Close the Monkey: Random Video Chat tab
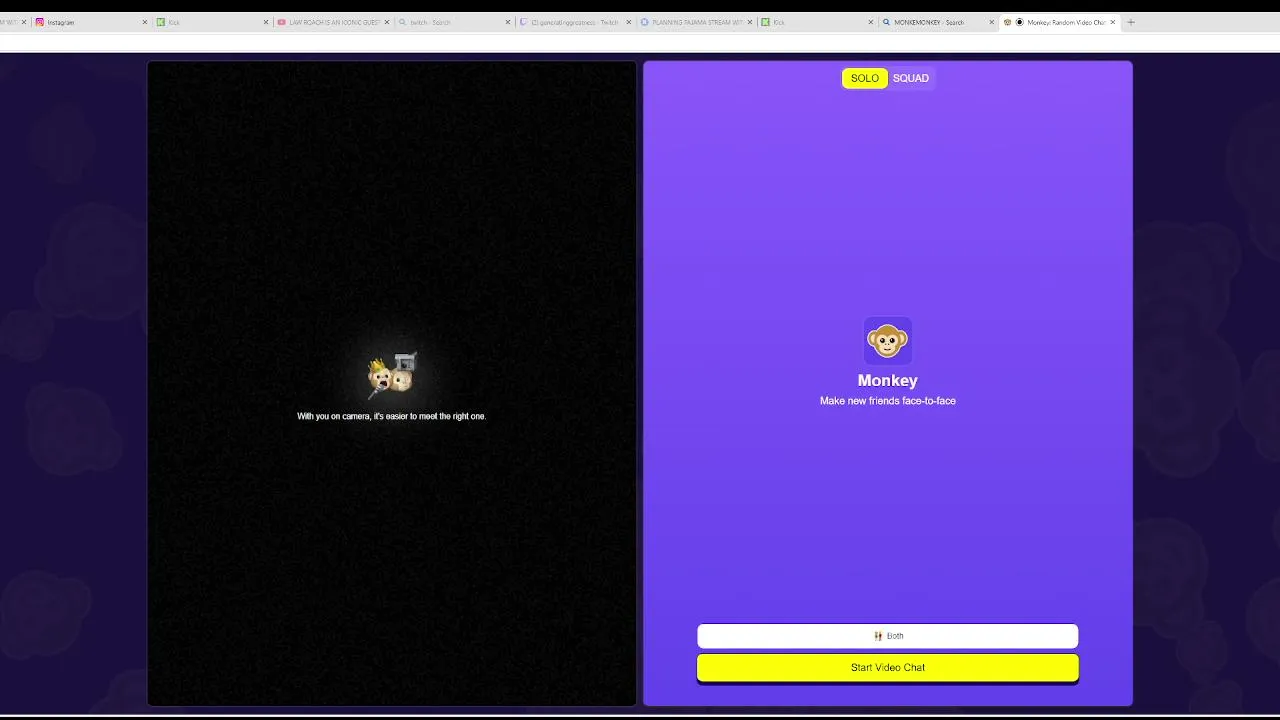This screenshot has width=1280, height=720. click(x=1113, y=22)
